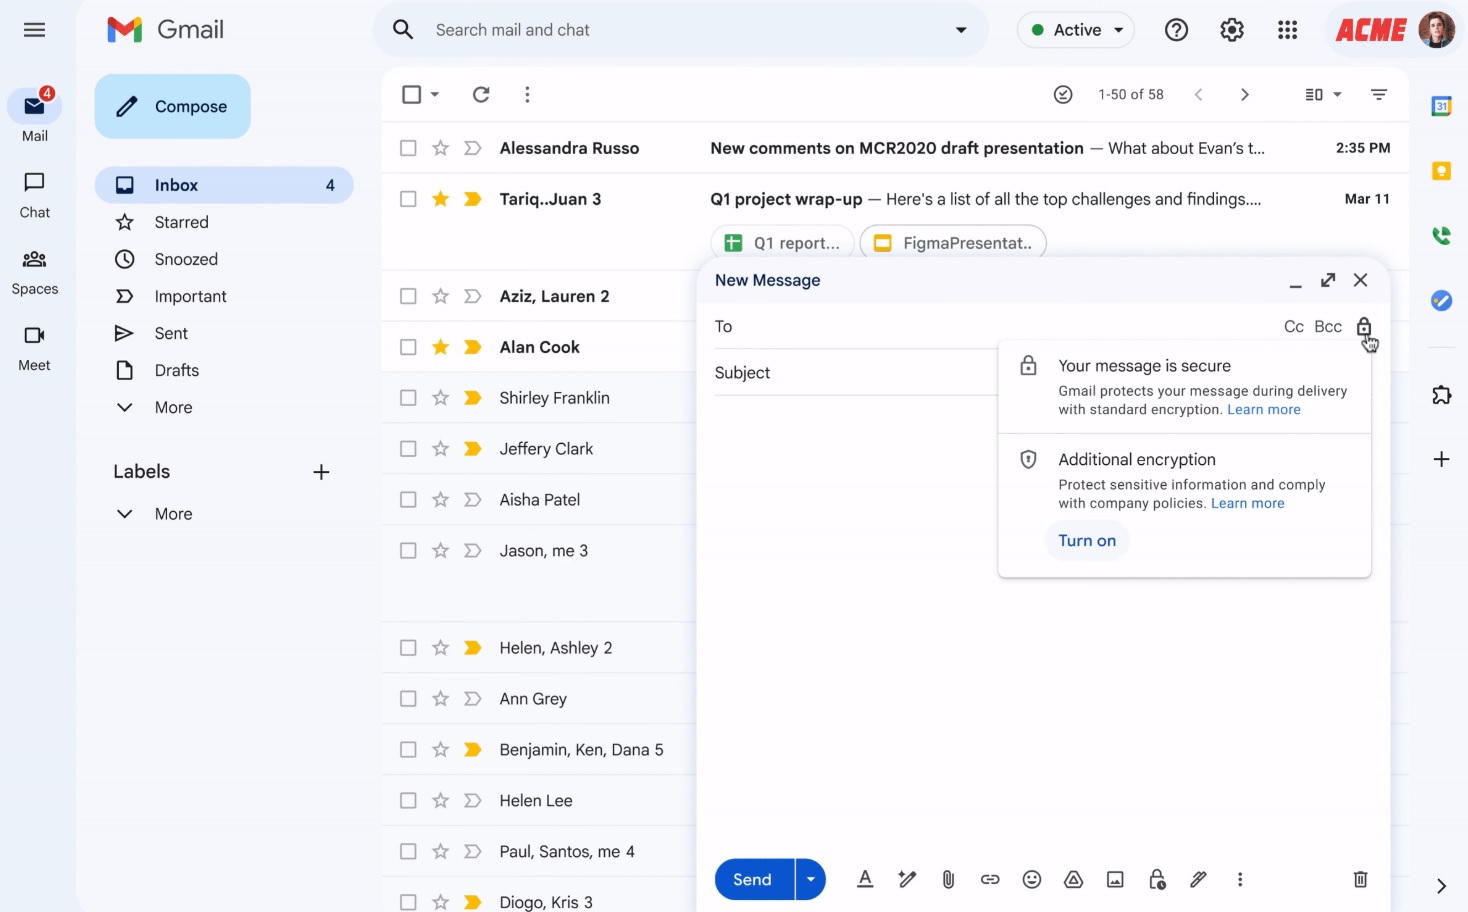Open the more options menu above inbox

[527, 94]
